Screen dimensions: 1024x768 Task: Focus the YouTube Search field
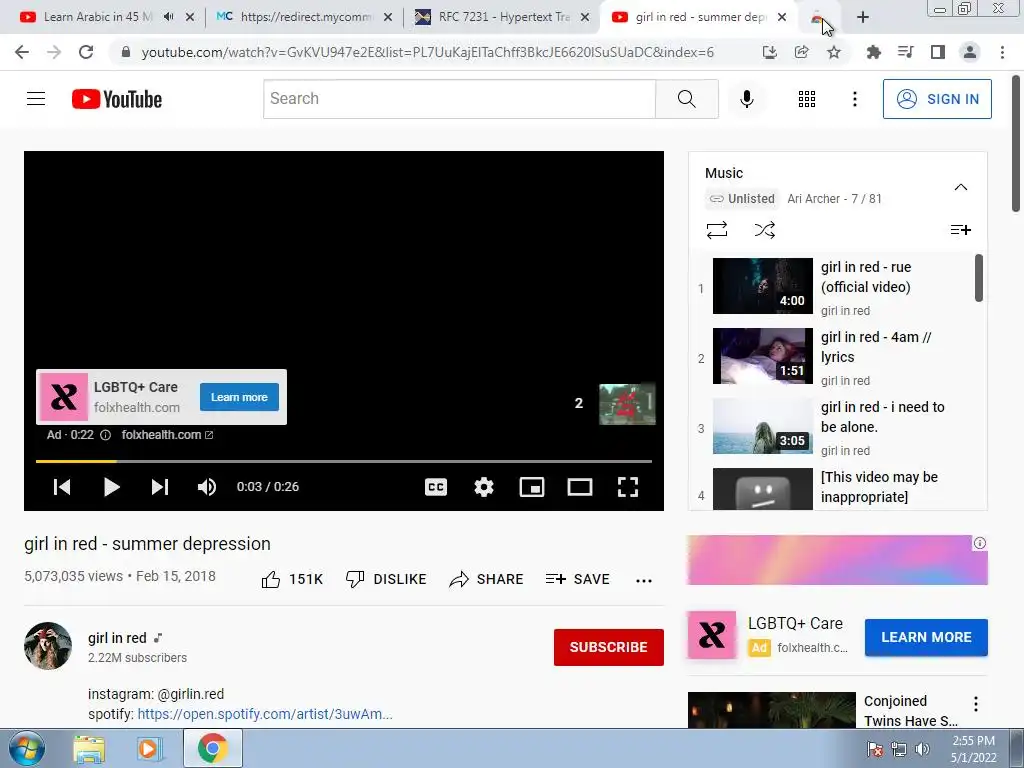459,99
